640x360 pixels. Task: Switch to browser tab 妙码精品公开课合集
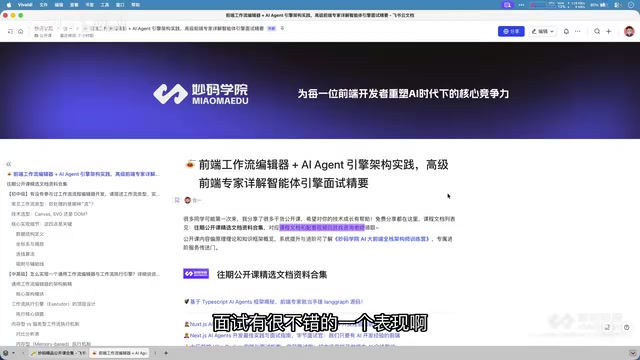point(58,353)
